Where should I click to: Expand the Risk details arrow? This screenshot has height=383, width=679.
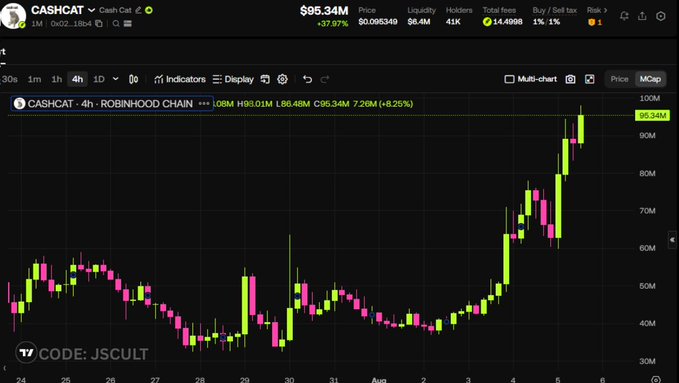click(605, 10)
